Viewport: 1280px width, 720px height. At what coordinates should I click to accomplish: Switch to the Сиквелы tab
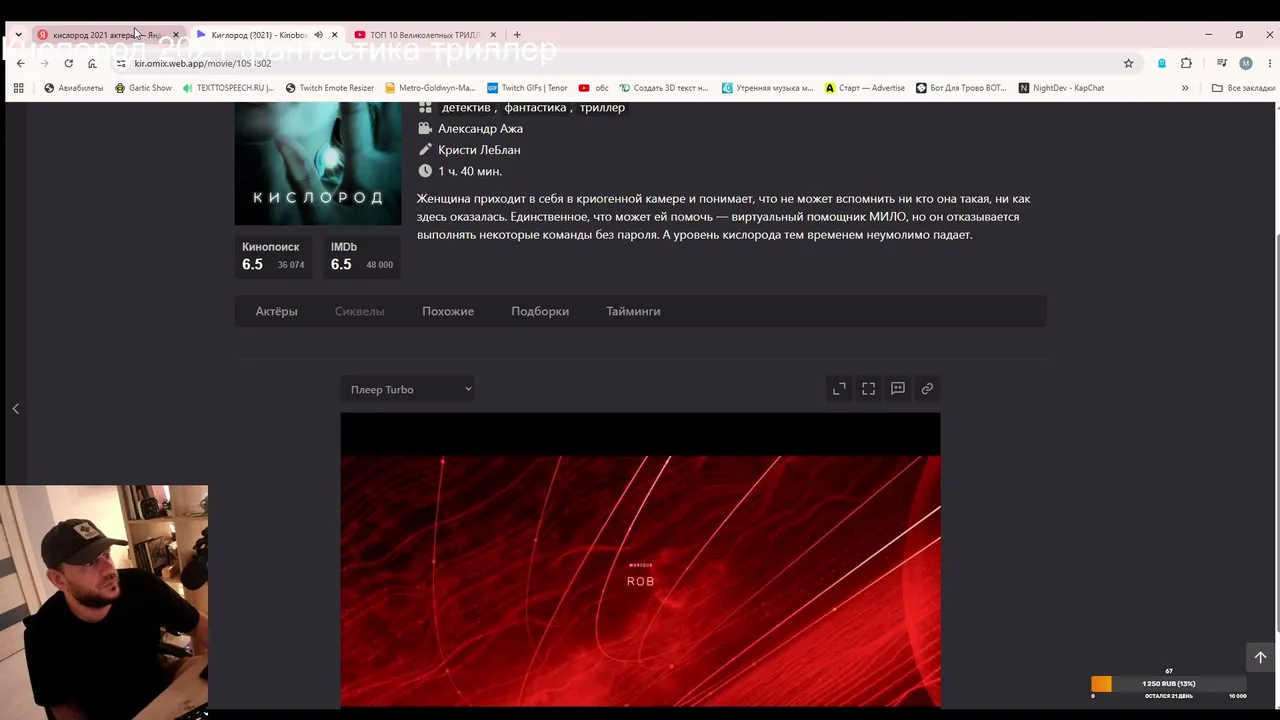click(359, 311)
